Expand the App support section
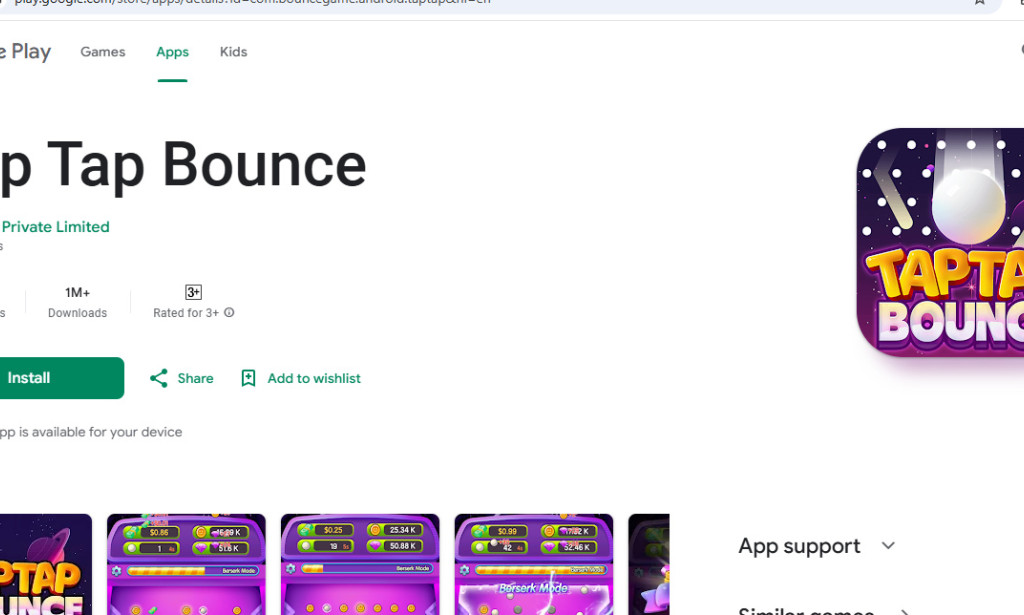Screen dimensions: 1024x615 coord(800,546)
